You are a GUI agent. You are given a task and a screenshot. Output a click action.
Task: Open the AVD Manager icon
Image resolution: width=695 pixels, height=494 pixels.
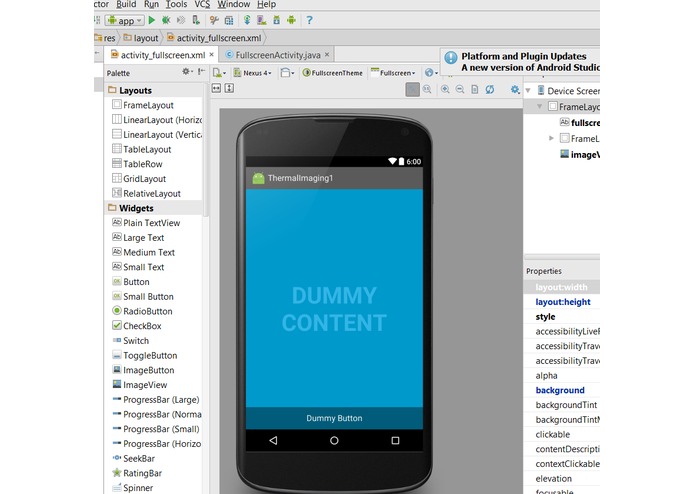262,20
